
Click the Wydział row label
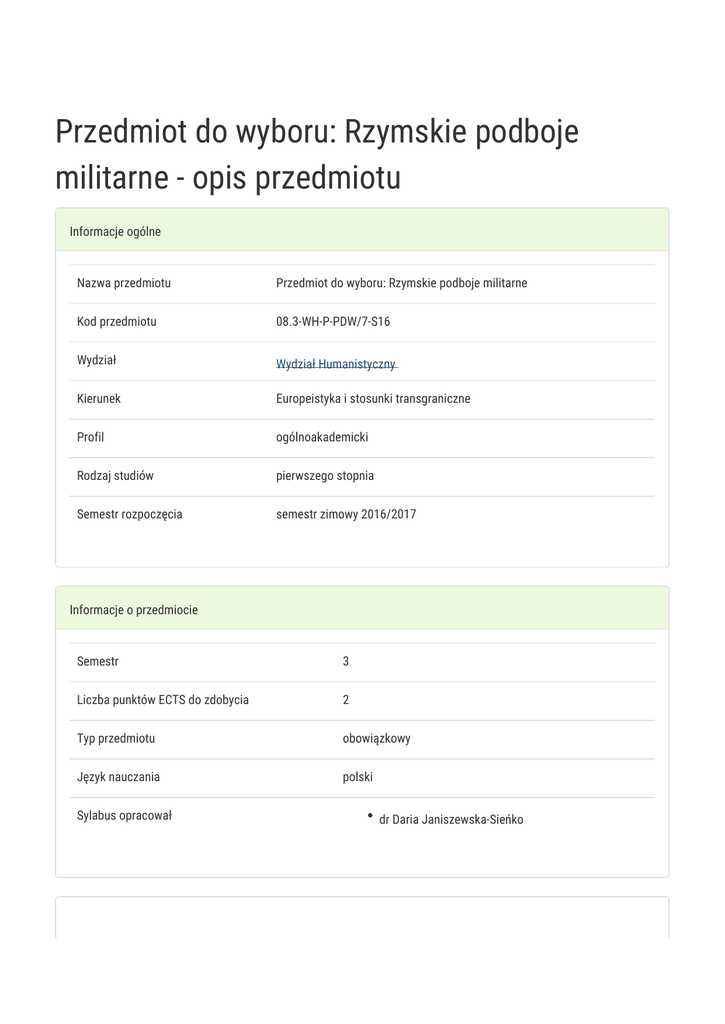click(x=97, y=360)
